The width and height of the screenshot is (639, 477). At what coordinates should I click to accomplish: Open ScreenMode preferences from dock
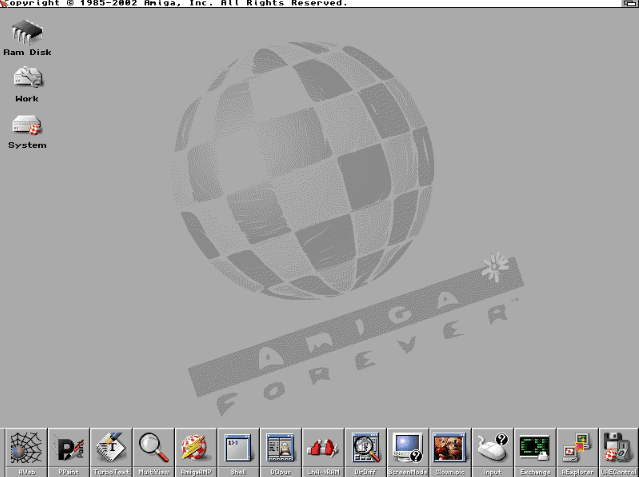[x=408, y=452]
